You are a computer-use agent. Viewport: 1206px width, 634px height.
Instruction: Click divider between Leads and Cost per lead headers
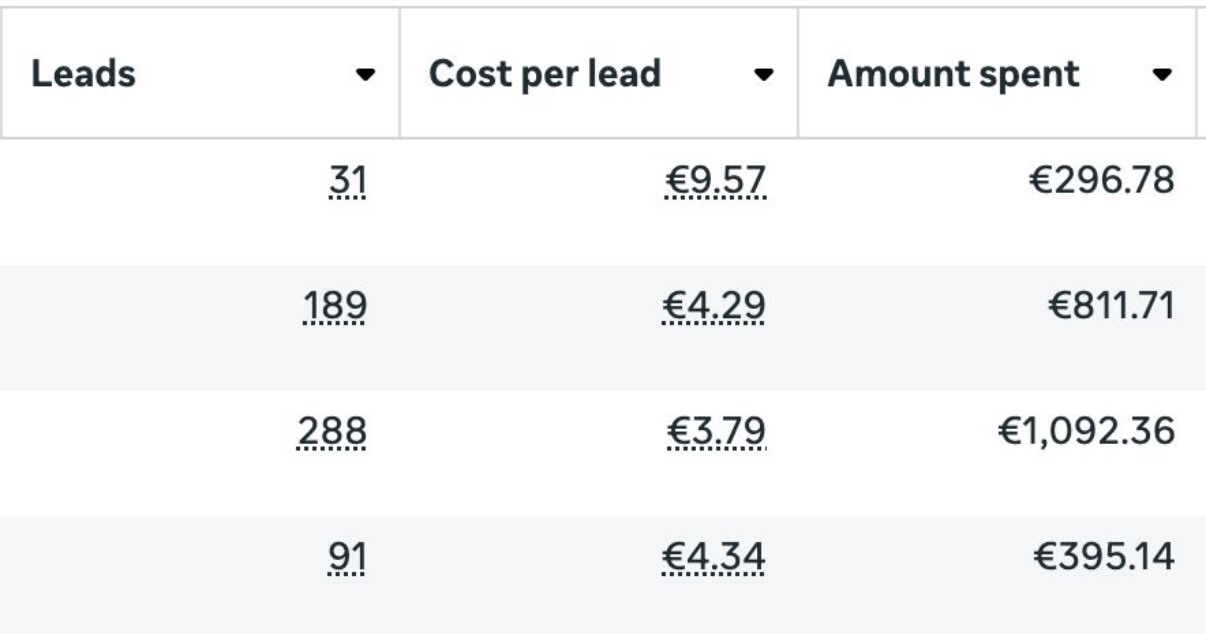(x=399, y=73)
